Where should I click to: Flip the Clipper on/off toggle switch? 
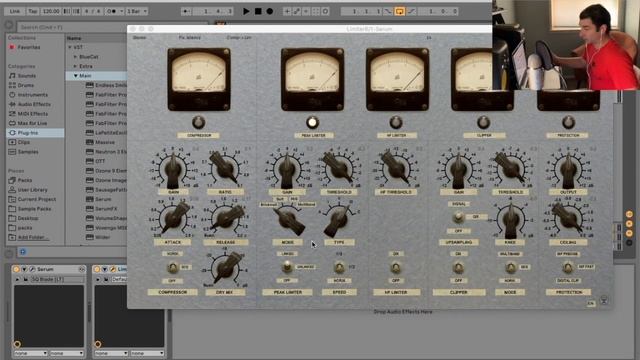point(458,268)
